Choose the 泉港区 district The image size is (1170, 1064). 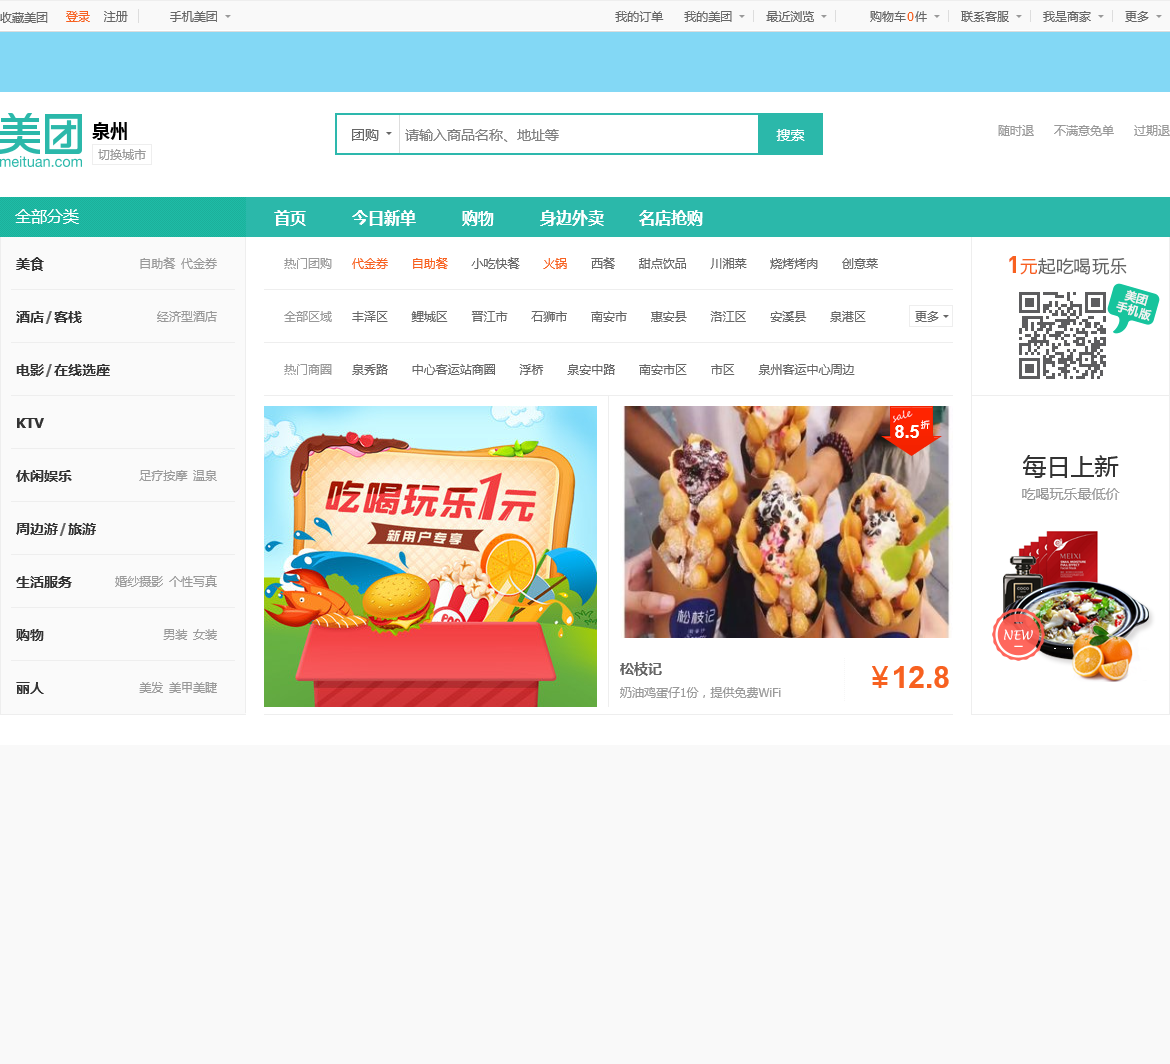tap(848, 317)
